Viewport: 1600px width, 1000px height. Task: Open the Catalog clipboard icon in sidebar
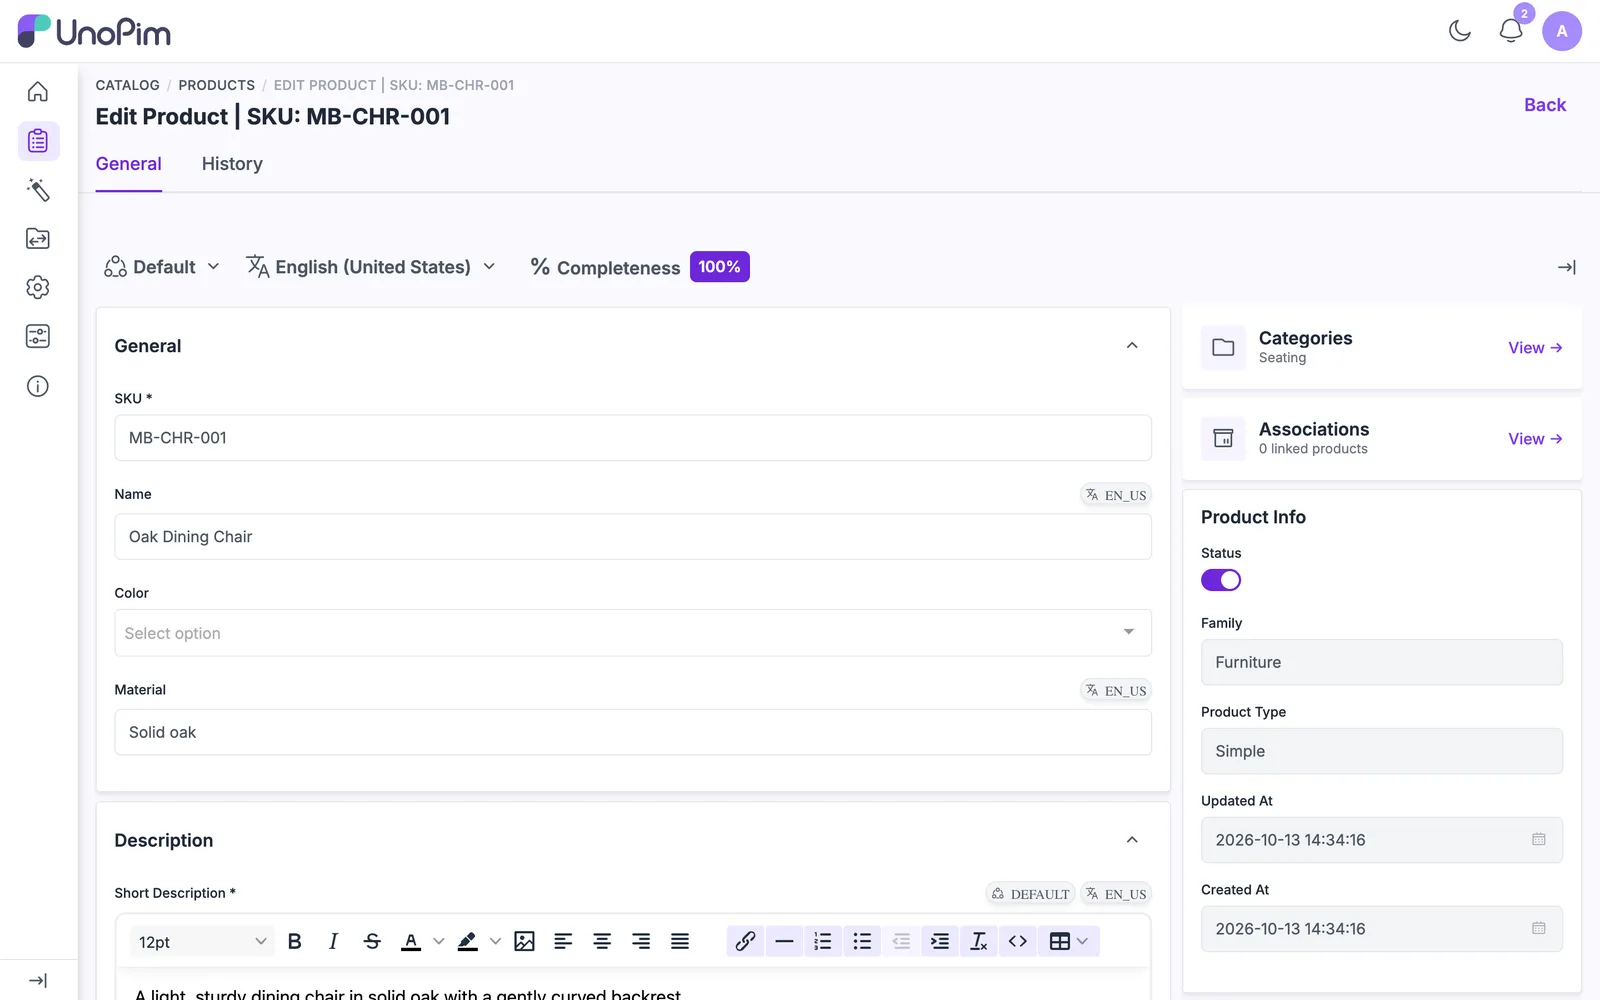pos(38,141)
